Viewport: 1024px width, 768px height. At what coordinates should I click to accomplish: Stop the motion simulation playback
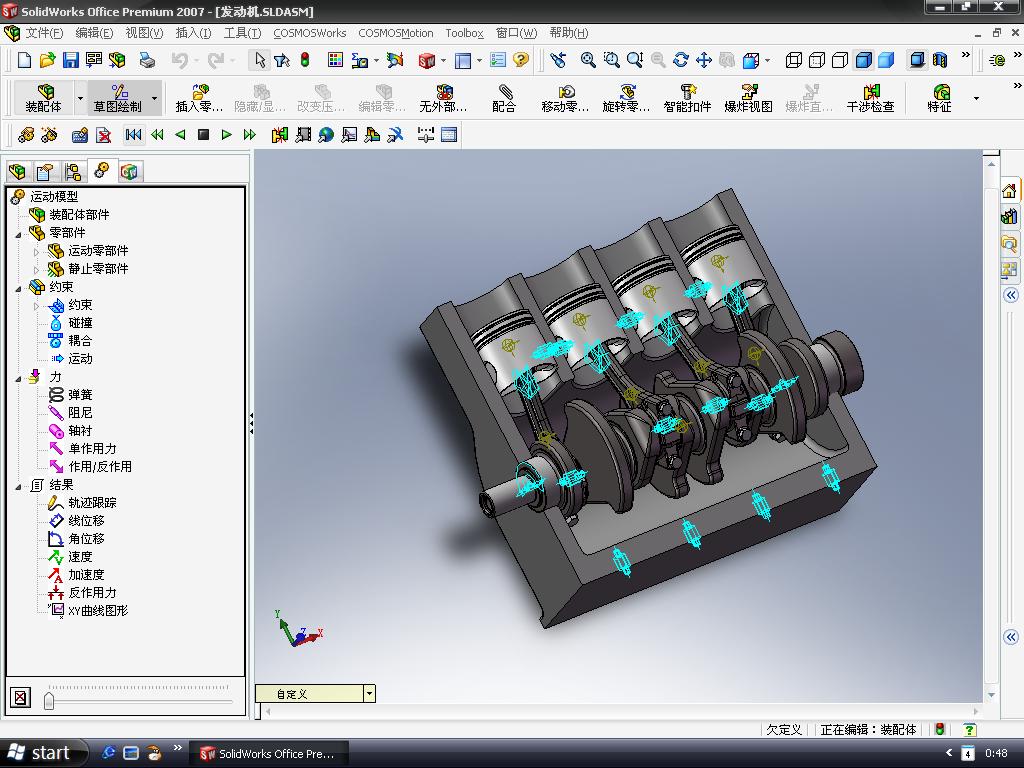coord(203,135)
